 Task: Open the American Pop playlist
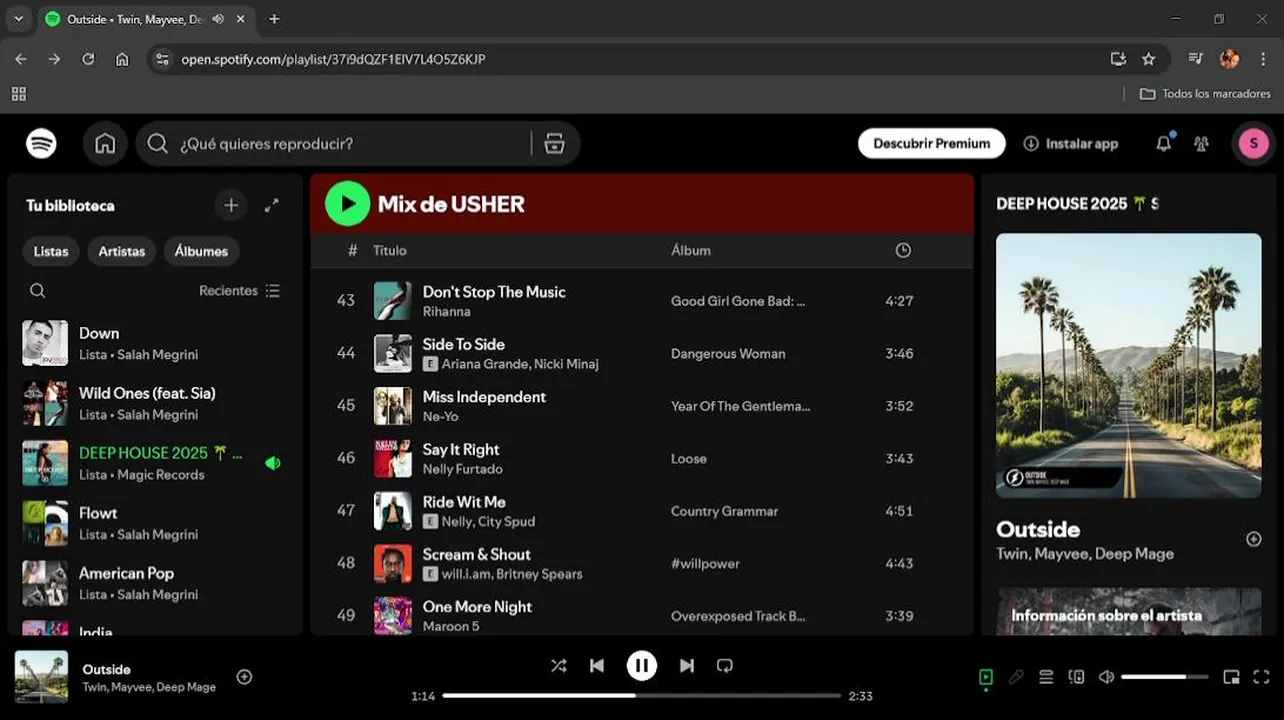coord(155,583)
